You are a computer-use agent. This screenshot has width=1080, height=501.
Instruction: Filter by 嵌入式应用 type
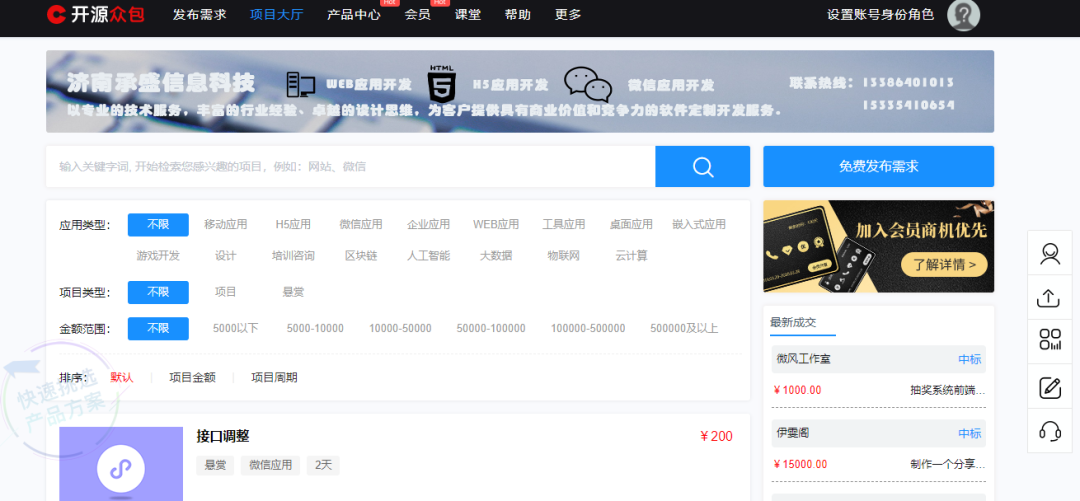coord(699,225)
